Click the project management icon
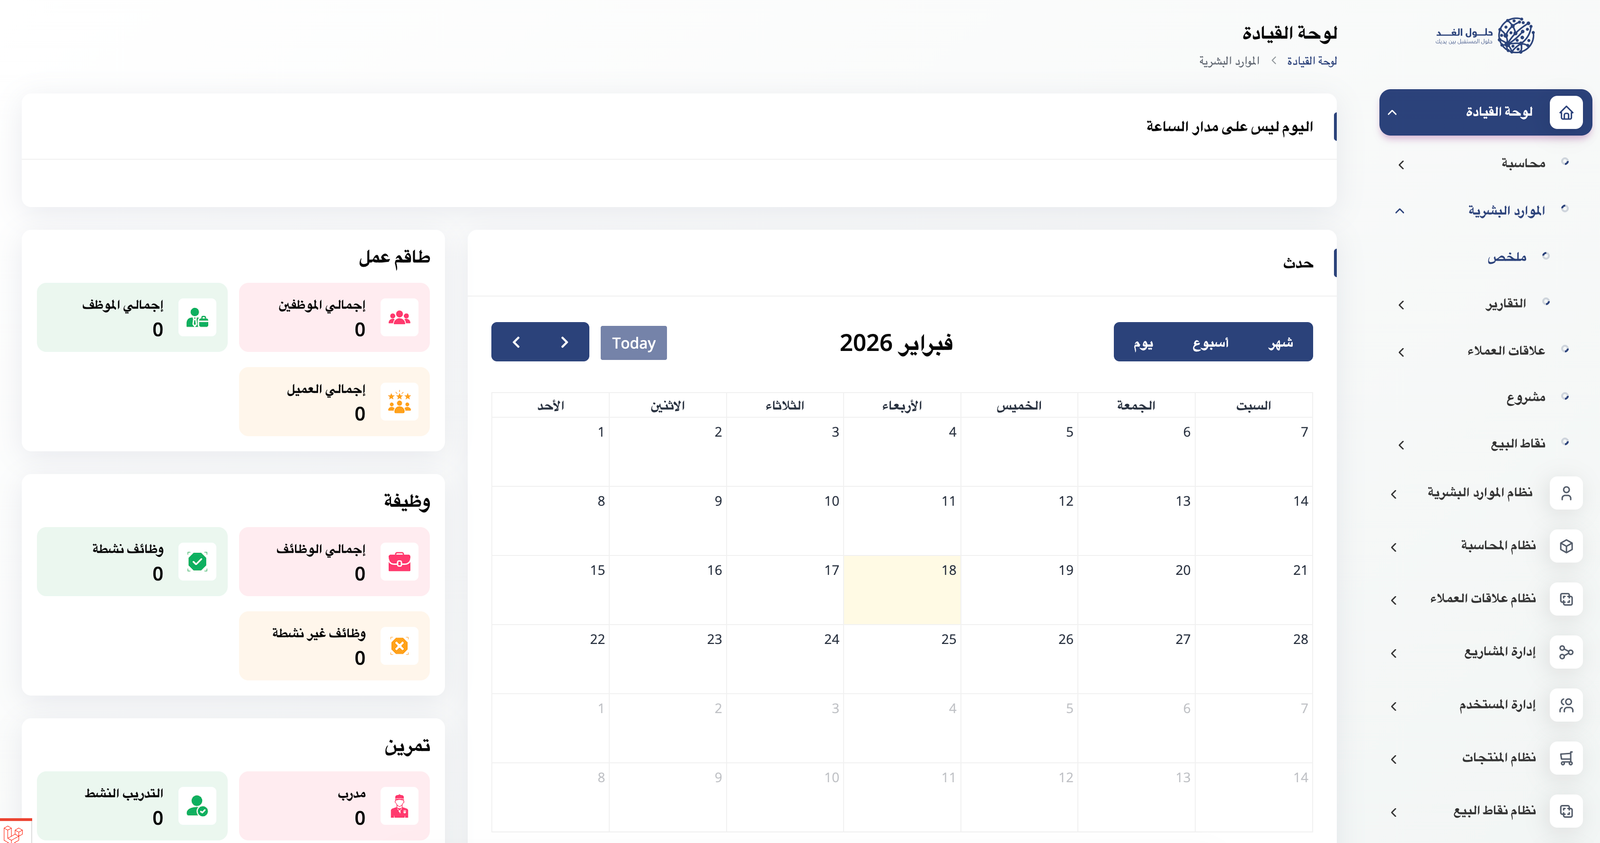The width and height of the screenshot is (1600, 843). click(x=1566, y=652)
